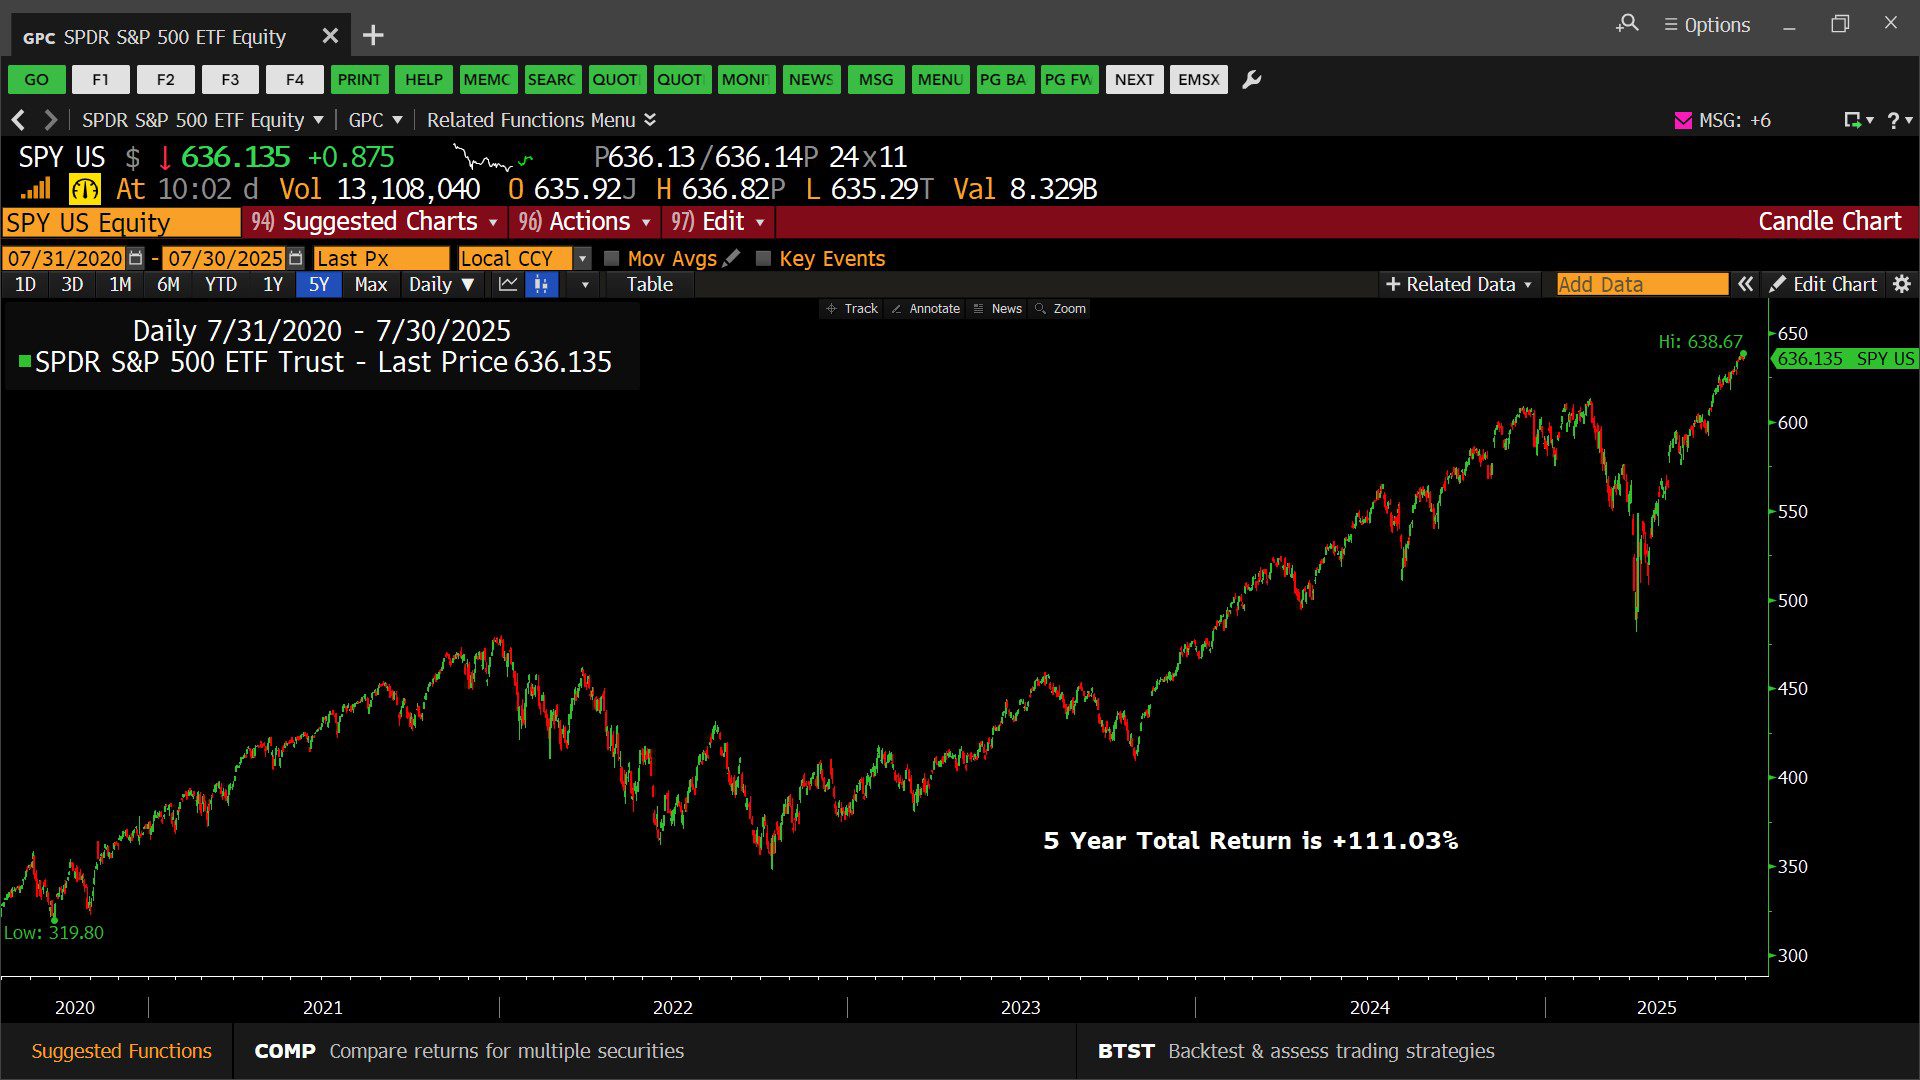The height and width of the screenshot is (1080, 1920).
Task: Go forward with the right arrow
Action: [50, 120]
